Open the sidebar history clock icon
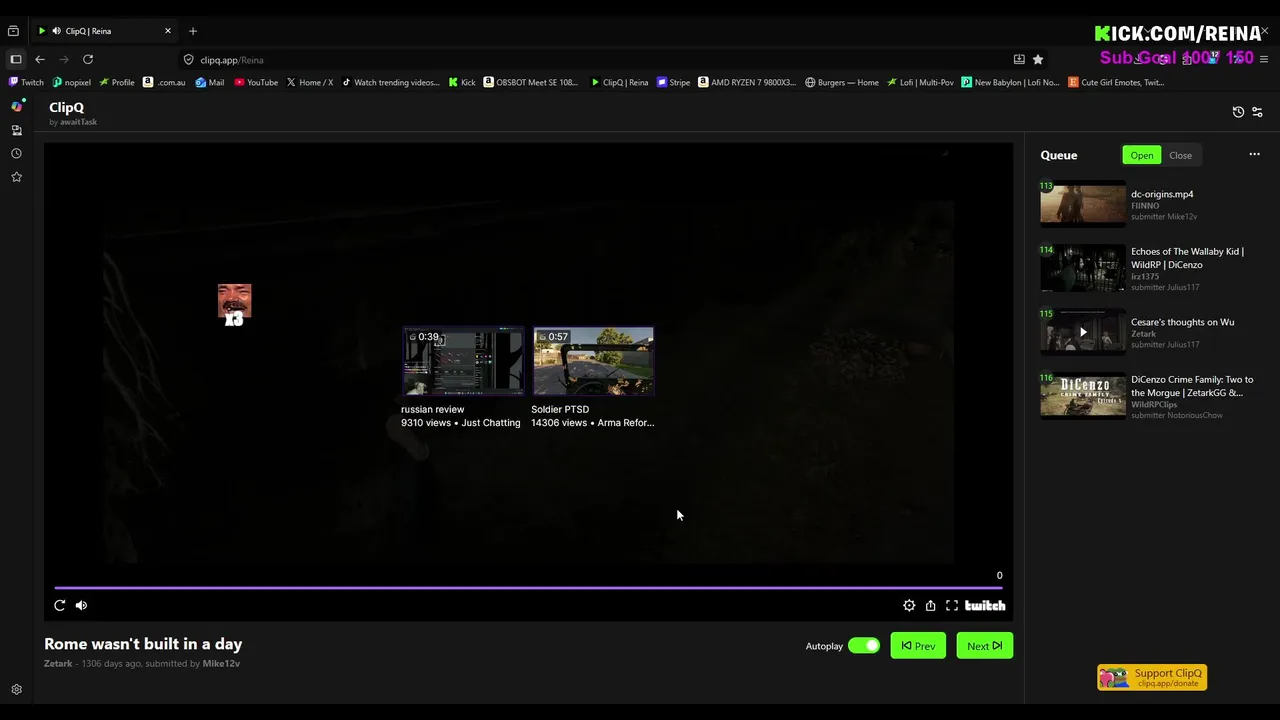This screenshot has height=720, width=1280. coord(16,153)
